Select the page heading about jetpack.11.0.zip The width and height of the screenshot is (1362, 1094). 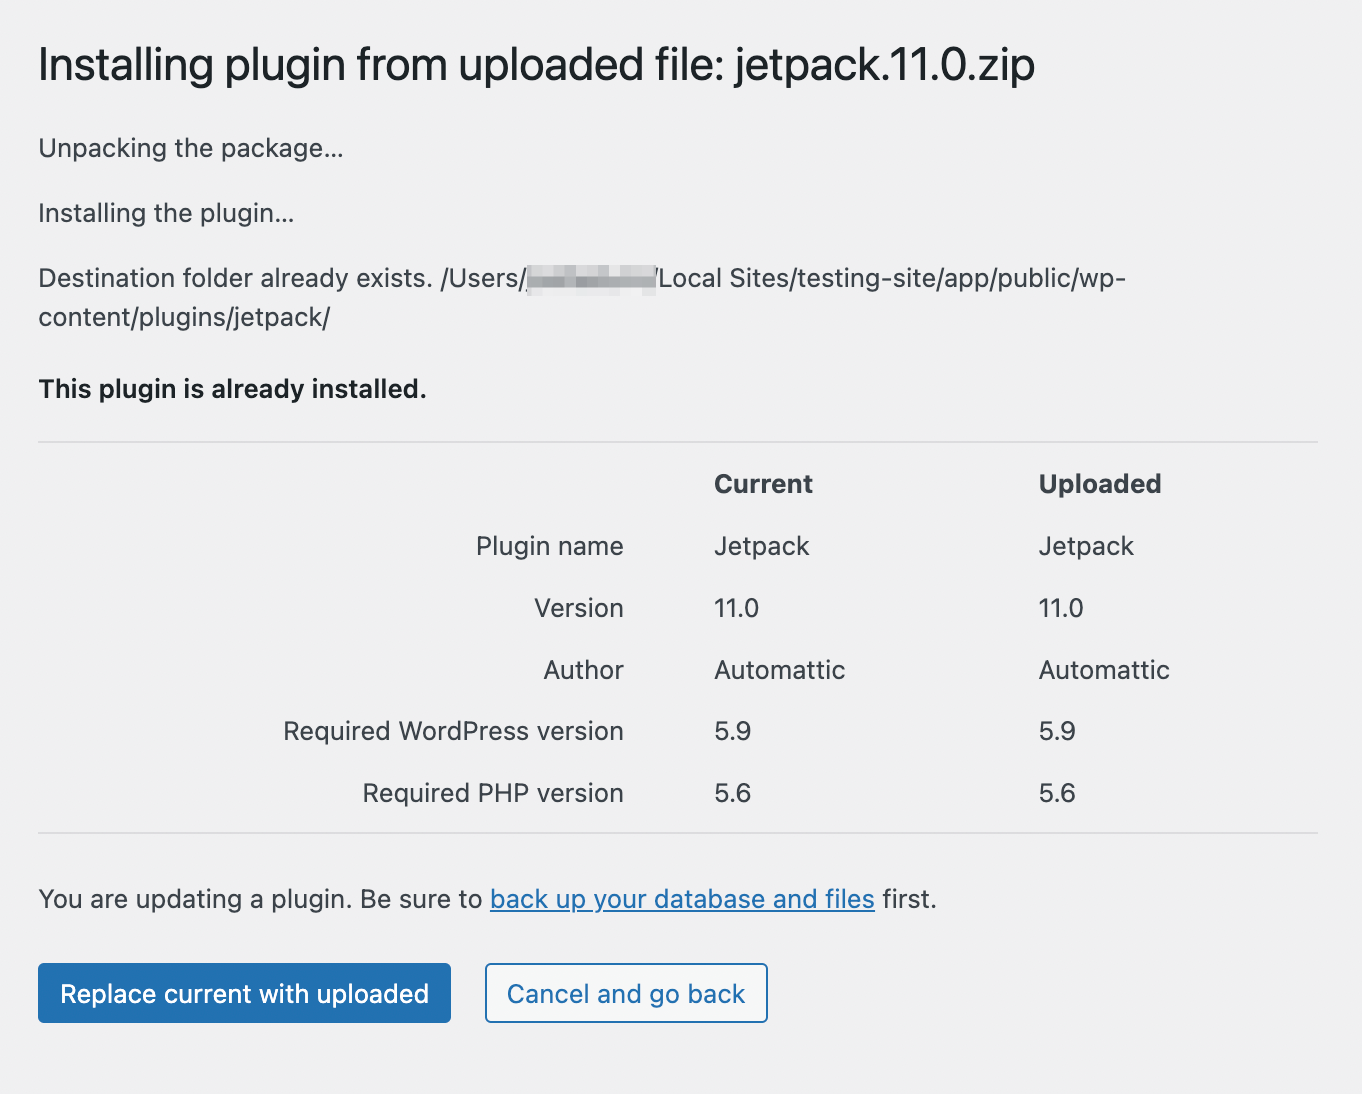[x=536, y=64]
